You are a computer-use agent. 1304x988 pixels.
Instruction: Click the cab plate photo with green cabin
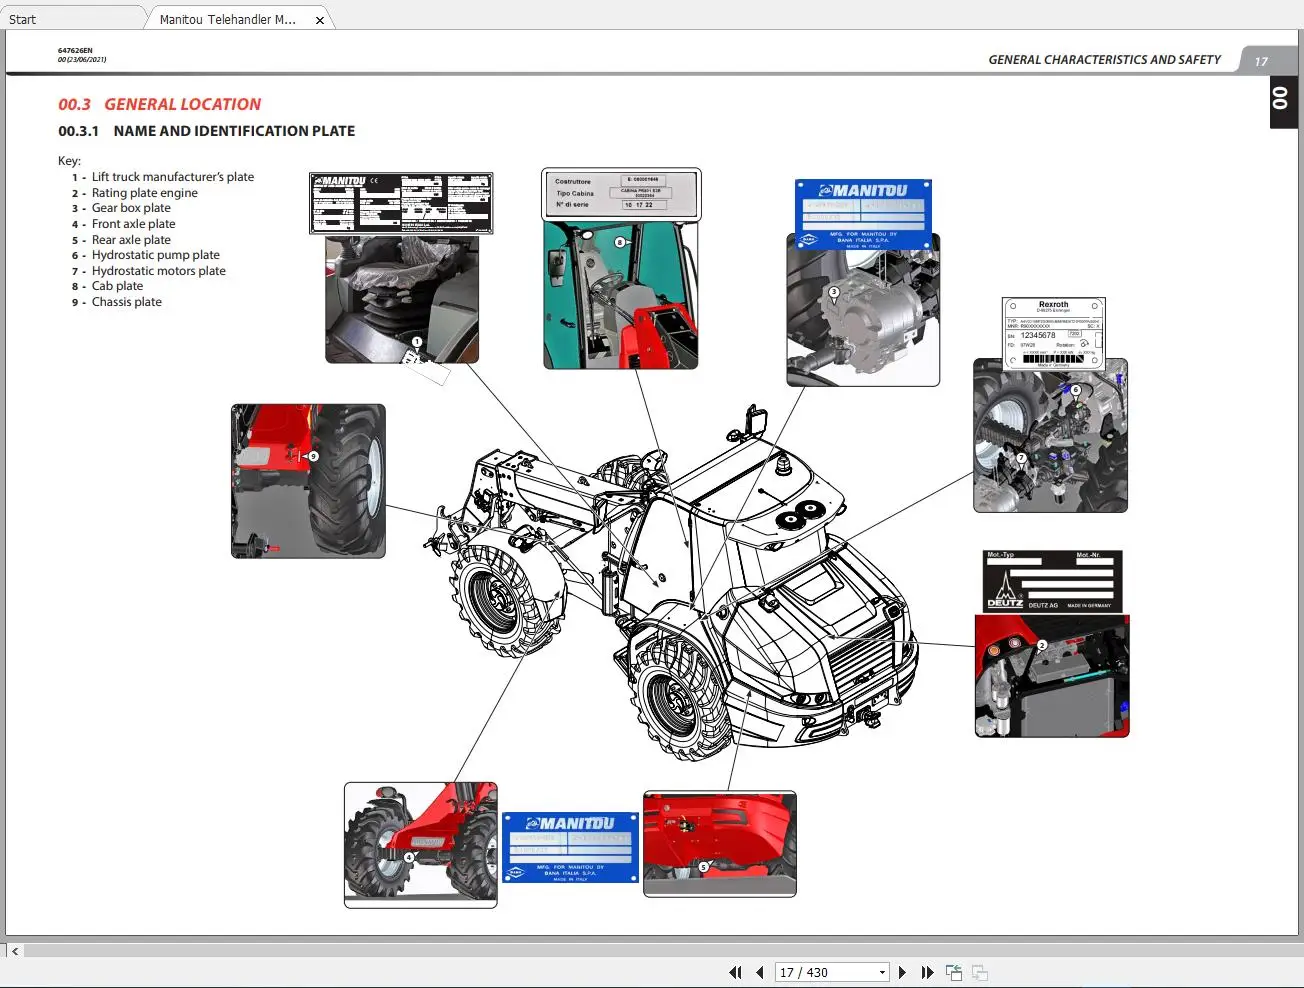(x=620, y=295)
